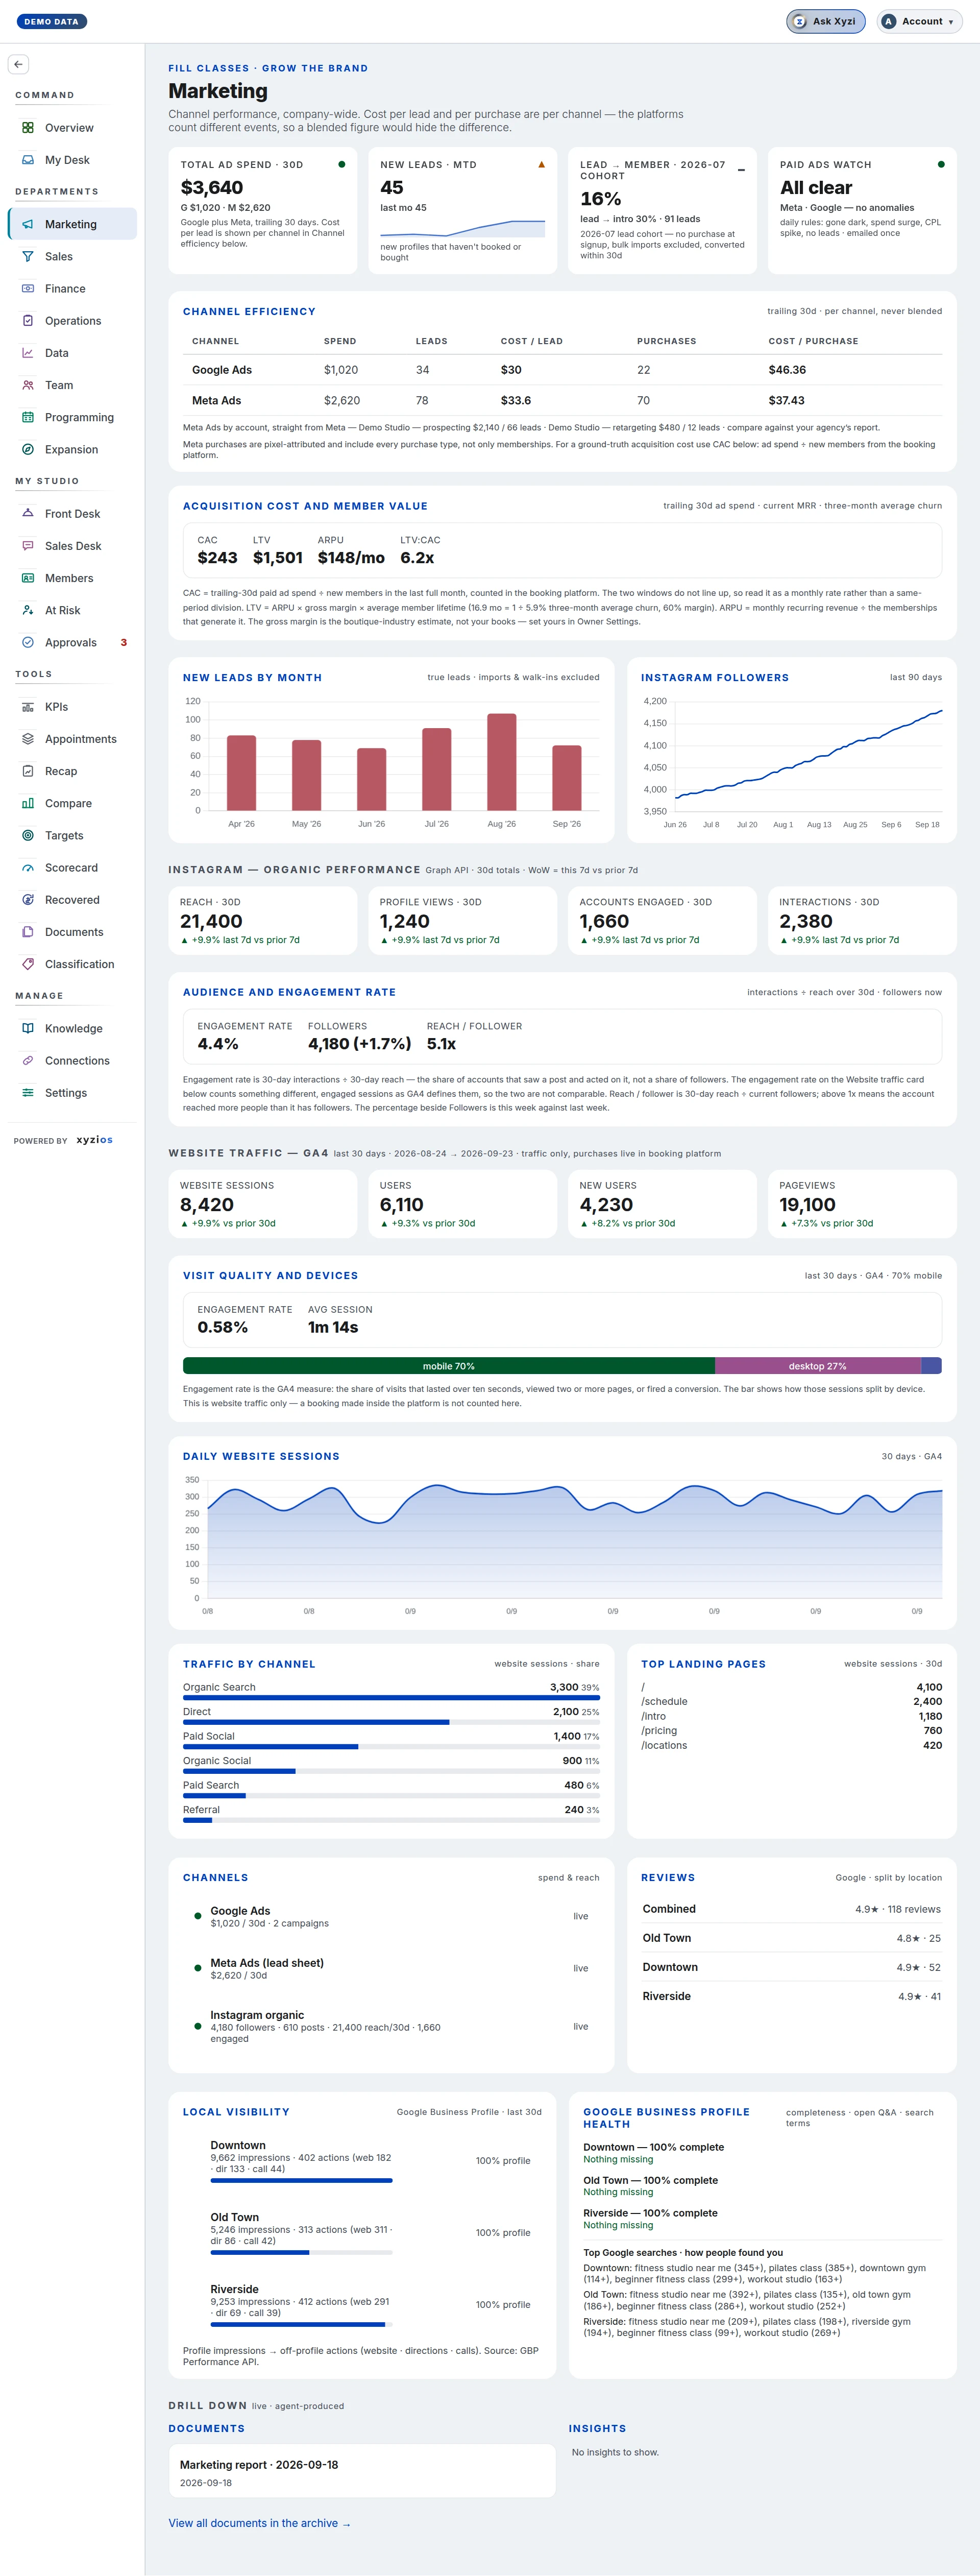The width and height of the screenshot is (980, 2576).
Task: Open the Approvals item with 3 badge
Action: pyautogui.click(x=72, y=642)
